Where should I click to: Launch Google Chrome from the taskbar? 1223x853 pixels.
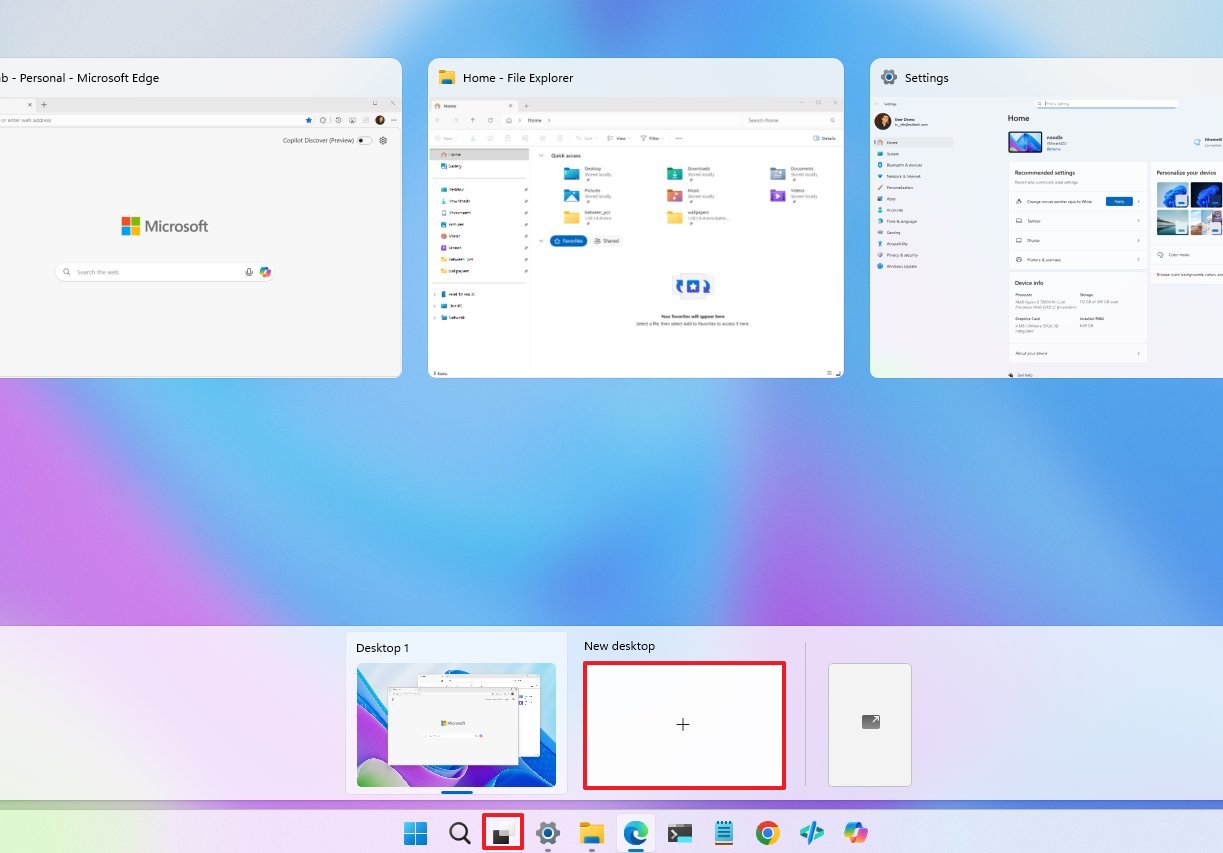(x=766, y=831)
